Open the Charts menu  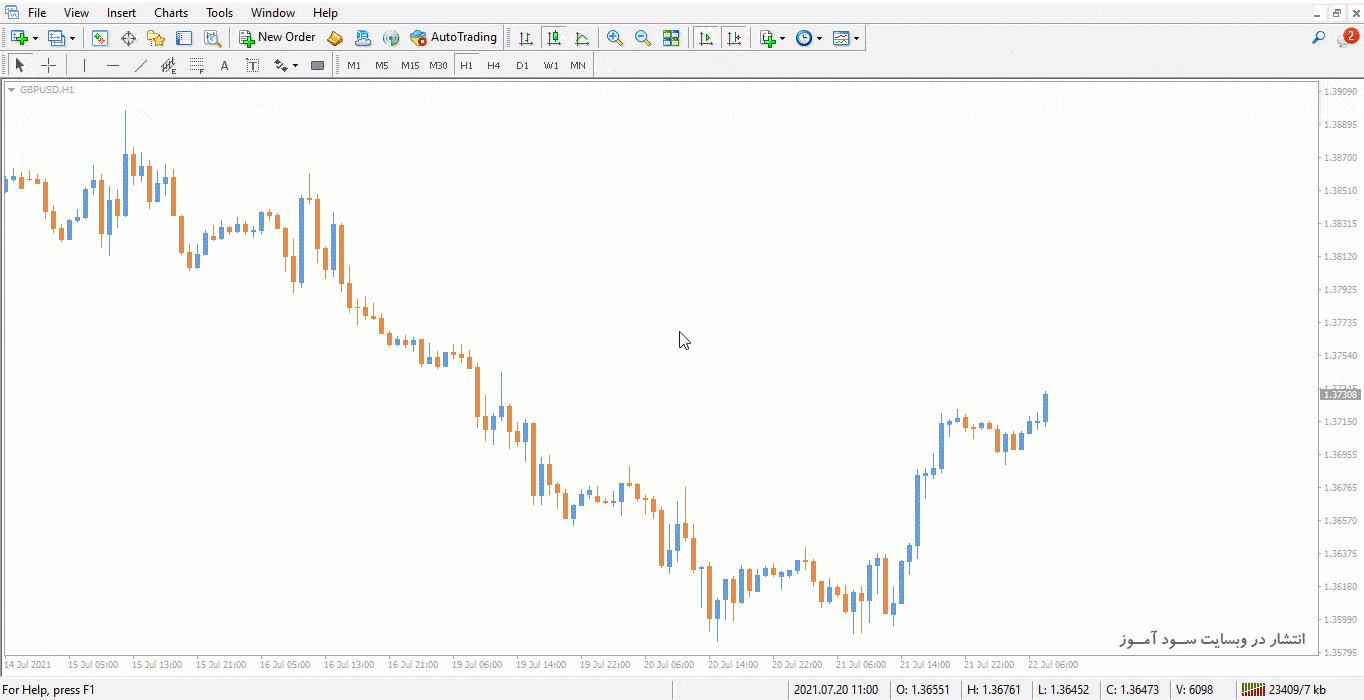pos(171,13)
